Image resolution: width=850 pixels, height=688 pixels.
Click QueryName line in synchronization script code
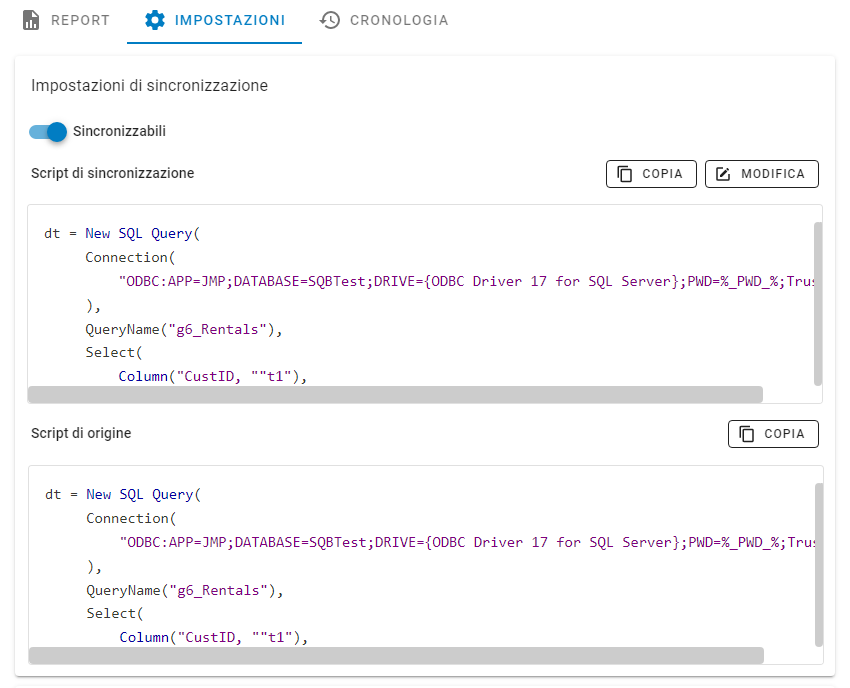point(184,329)
